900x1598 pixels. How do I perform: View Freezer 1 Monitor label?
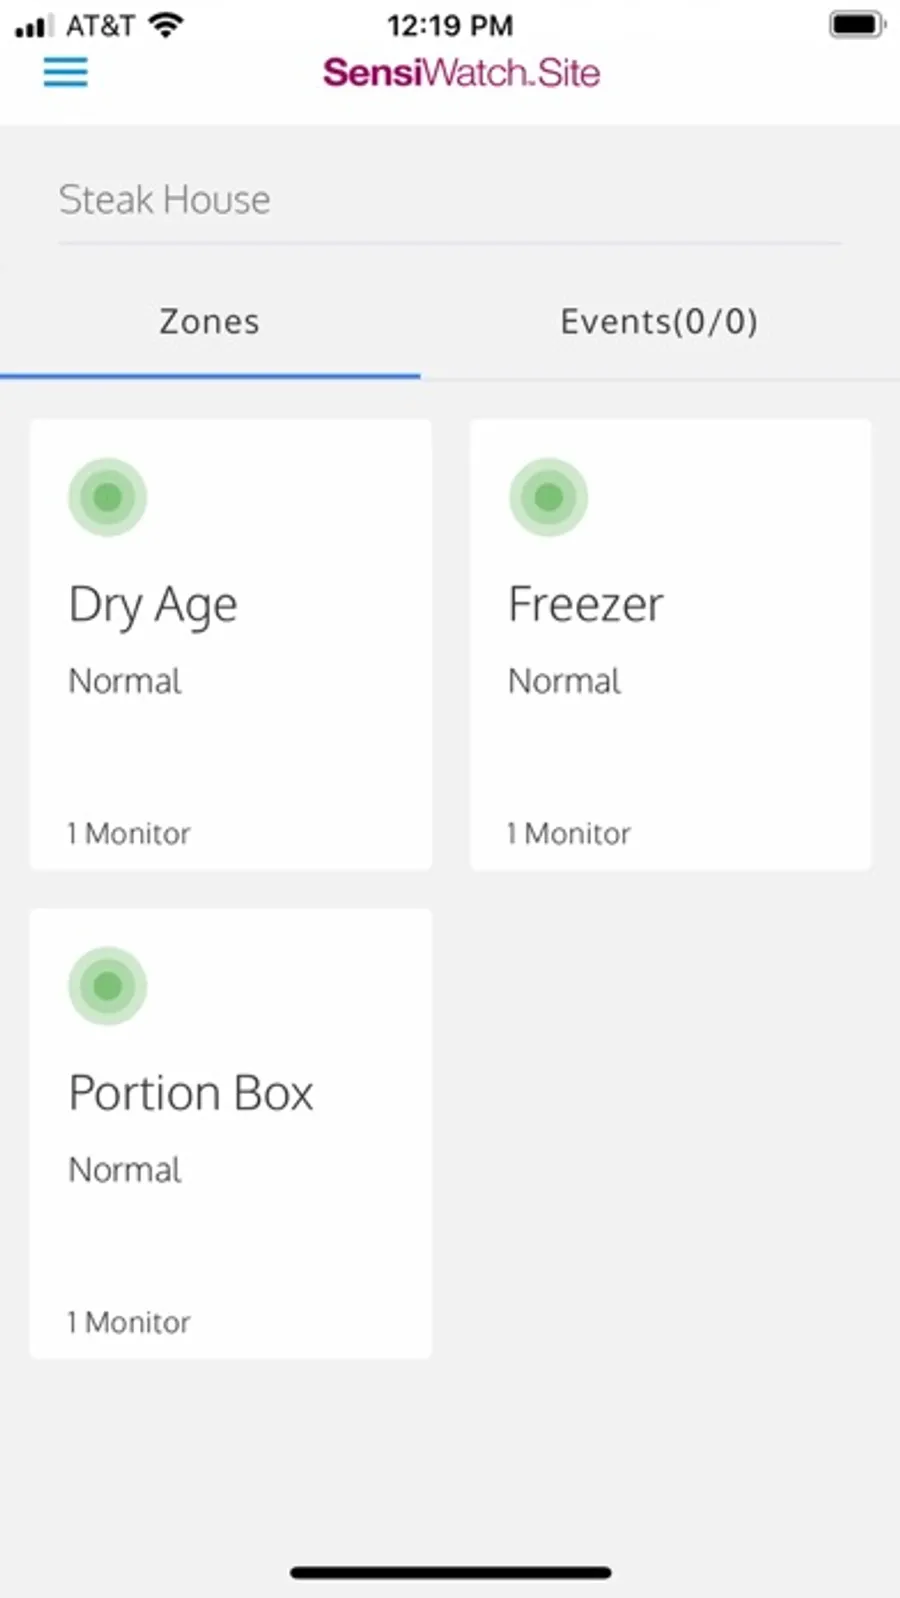pyautogui.click(x=569, y=834)
